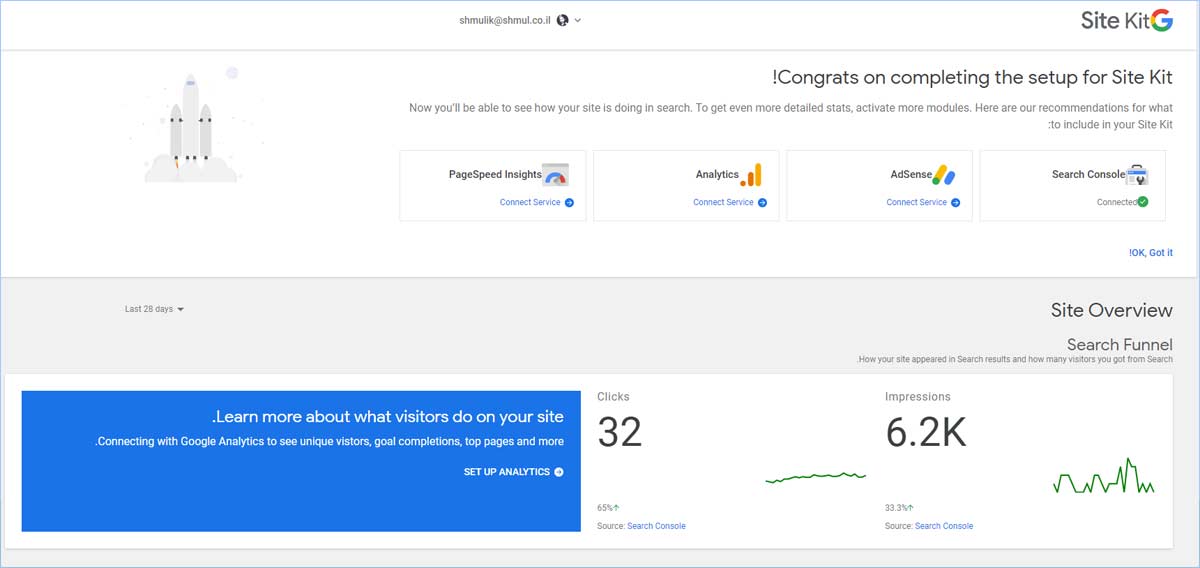Click Learn more about what visitors do heading
1200x568 pixels.
coord(388,417)
